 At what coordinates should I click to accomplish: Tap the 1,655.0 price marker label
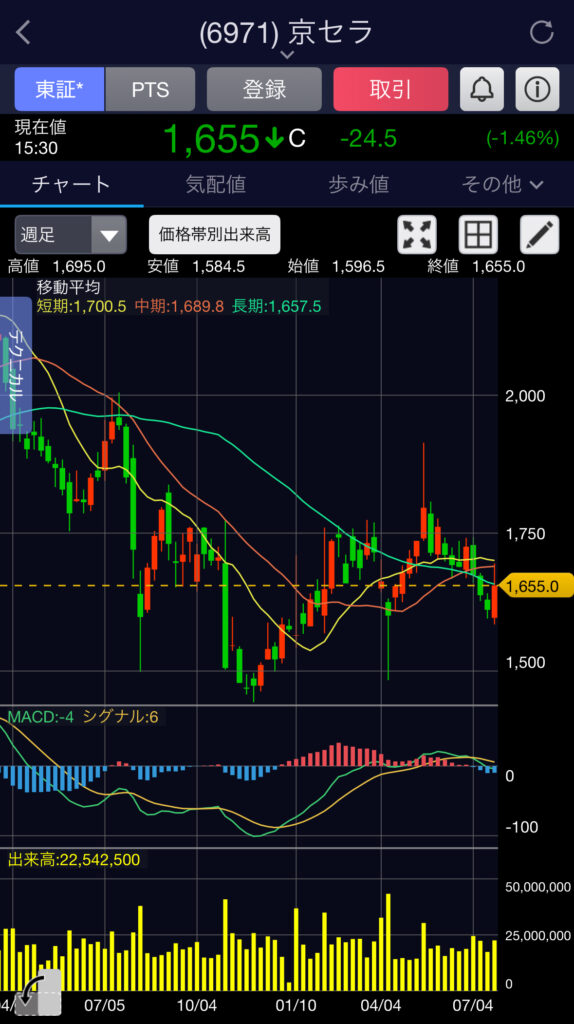pos(534,586)
